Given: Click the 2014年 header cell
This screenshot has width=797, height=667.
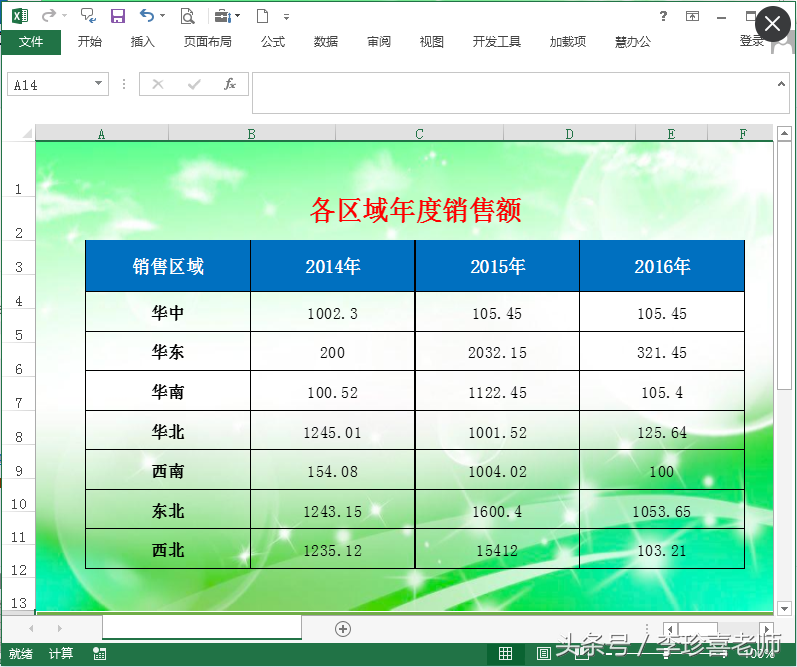Looking at the screenshot, I should [x=333, y=266].
